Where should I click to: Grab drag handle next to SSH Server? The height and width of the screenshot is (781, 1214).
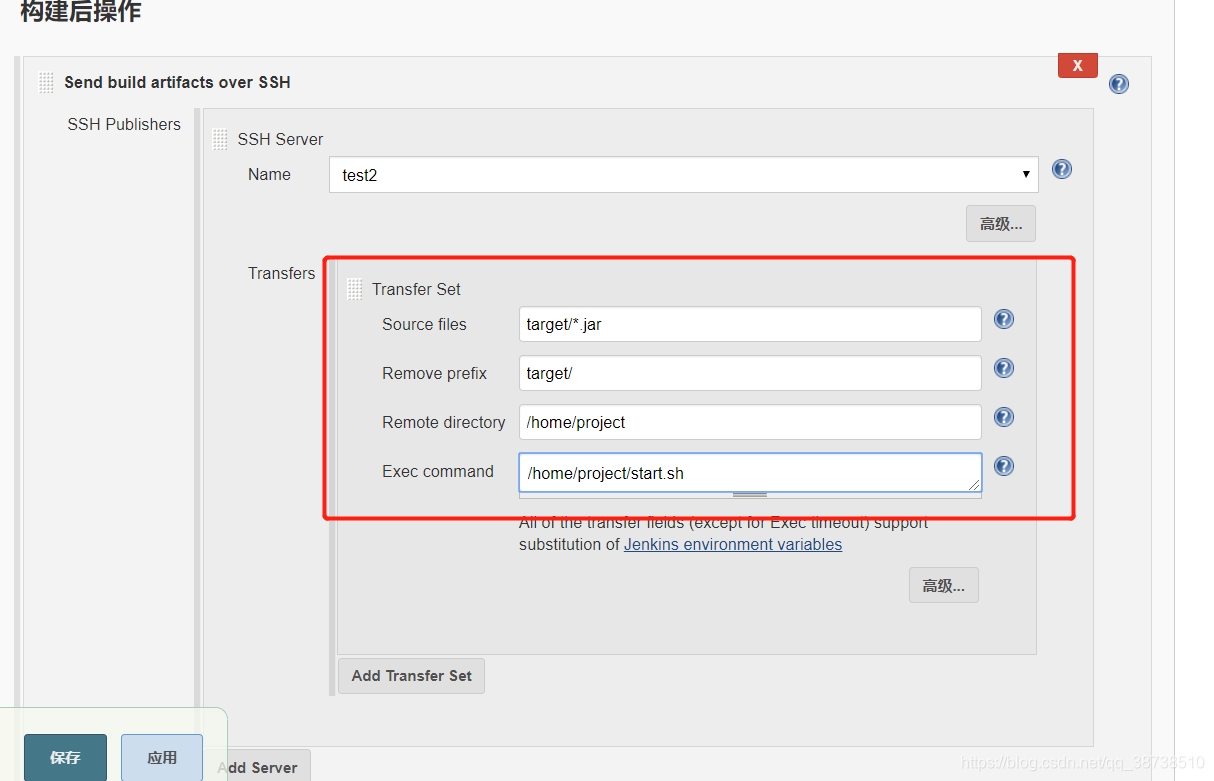(x=220, y=139)
